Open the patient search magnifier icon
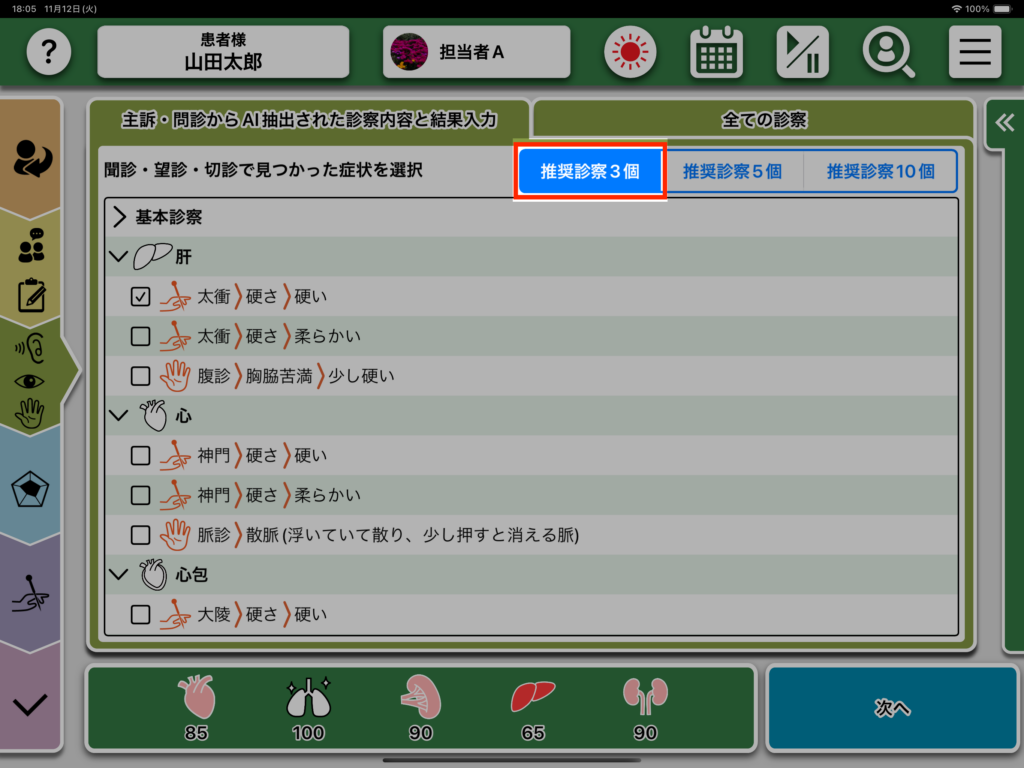Screen dimensions: 1024x768 click(888, 52)
